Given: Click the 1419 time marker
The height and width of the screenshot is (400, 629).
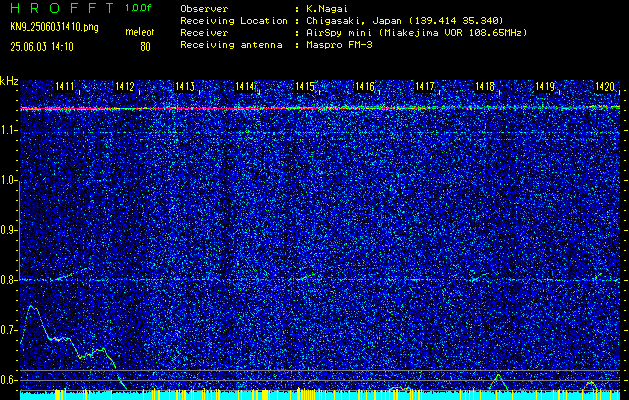Looking at the screenshot, I should pyautogui.click(x=545, y=86).
